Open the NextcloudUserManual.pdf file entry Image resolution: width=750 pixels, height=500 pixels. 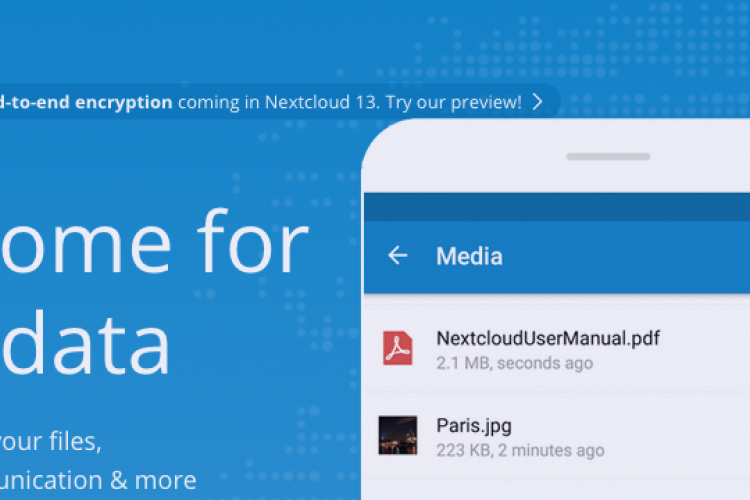tap(557, 349)
